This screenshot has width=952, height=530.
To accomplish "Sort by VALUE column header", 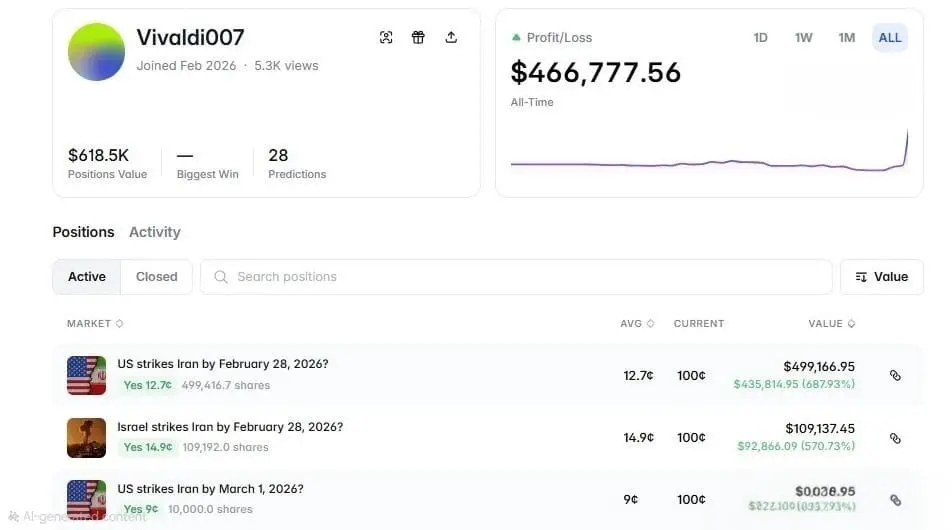I will coord(831,324).
